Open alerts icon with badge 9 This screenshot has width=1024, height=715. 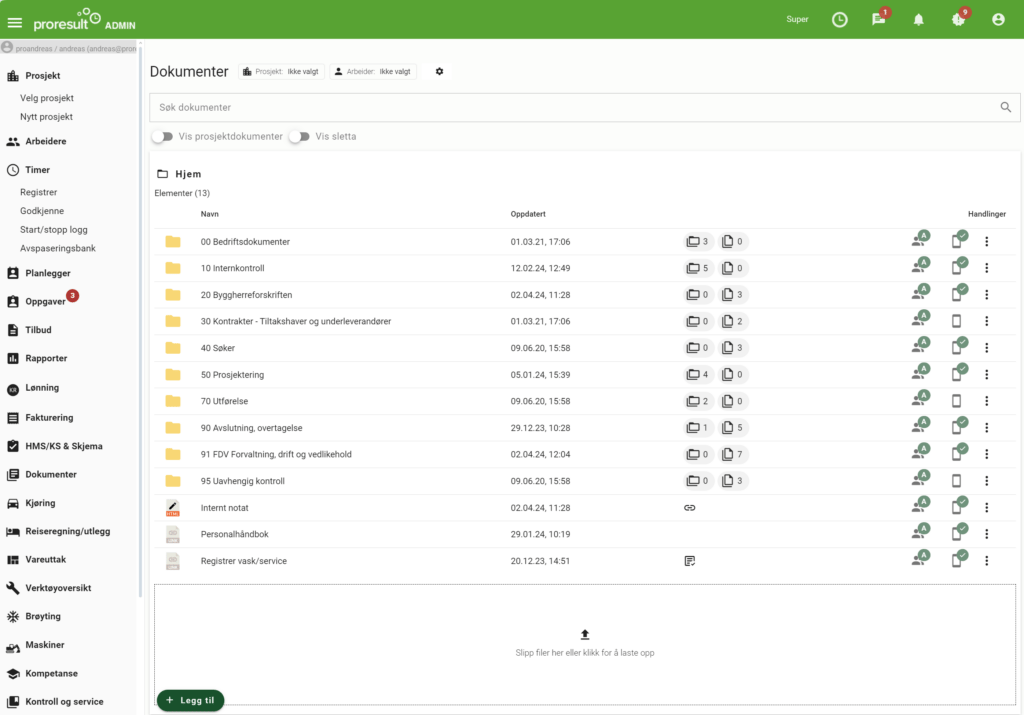click(958, 20)
